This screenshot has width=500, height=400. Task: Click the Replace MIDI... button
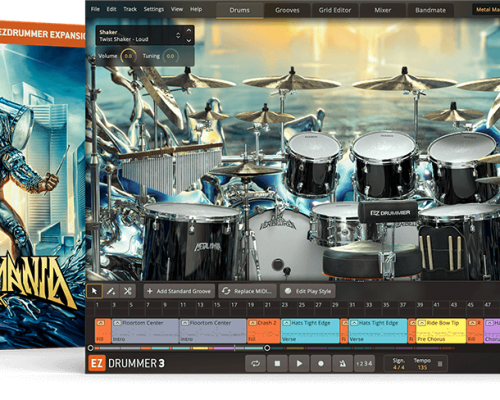tap(247, 291)
